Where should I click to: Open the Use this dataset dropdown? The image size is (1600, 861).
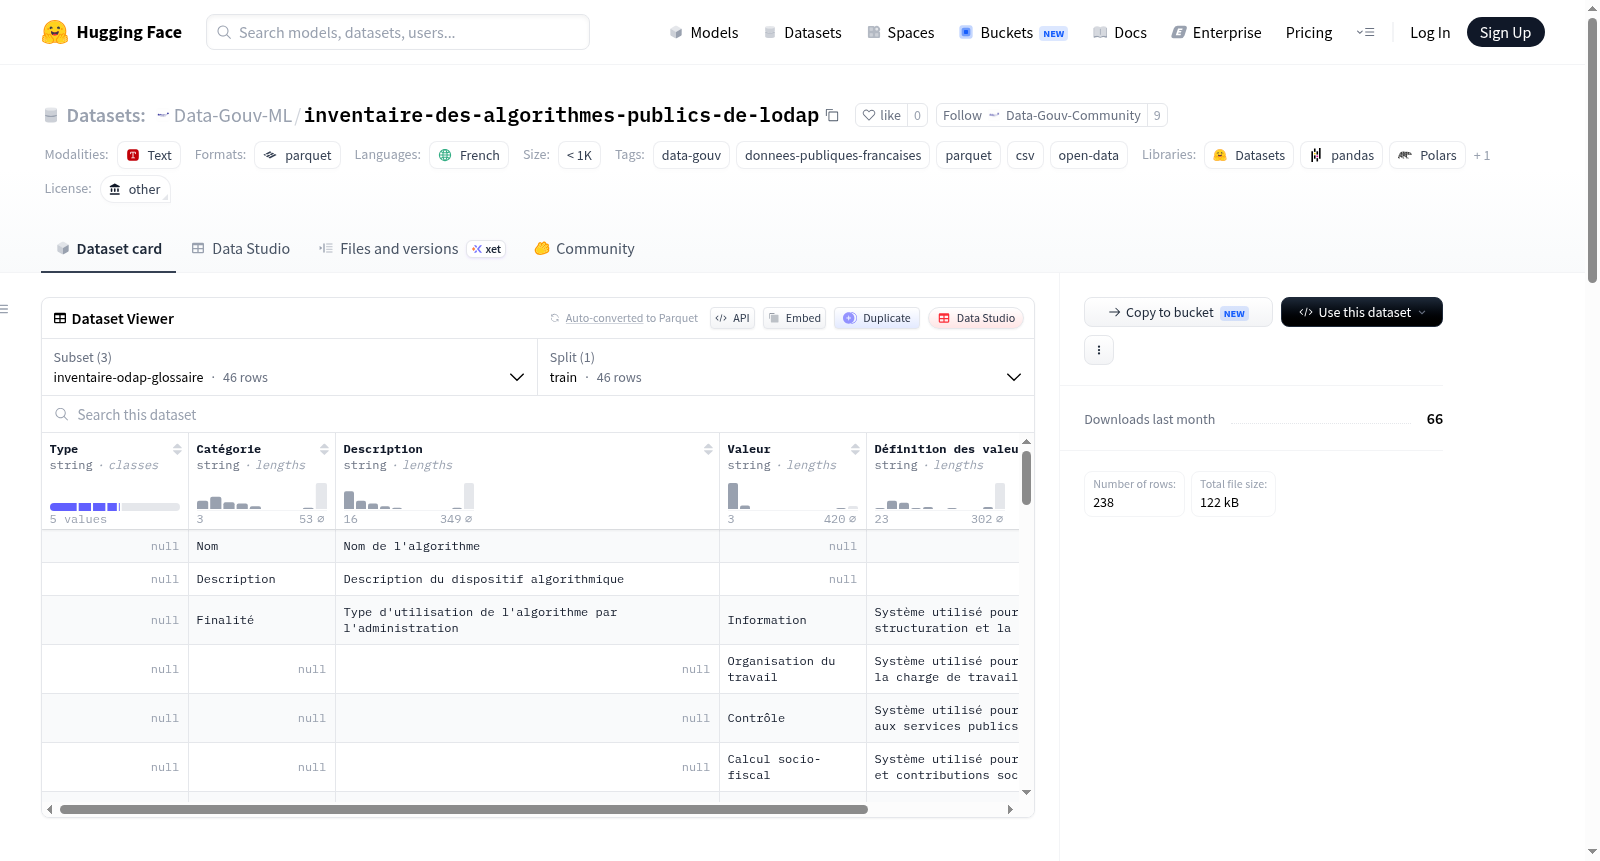(1361, 312)
